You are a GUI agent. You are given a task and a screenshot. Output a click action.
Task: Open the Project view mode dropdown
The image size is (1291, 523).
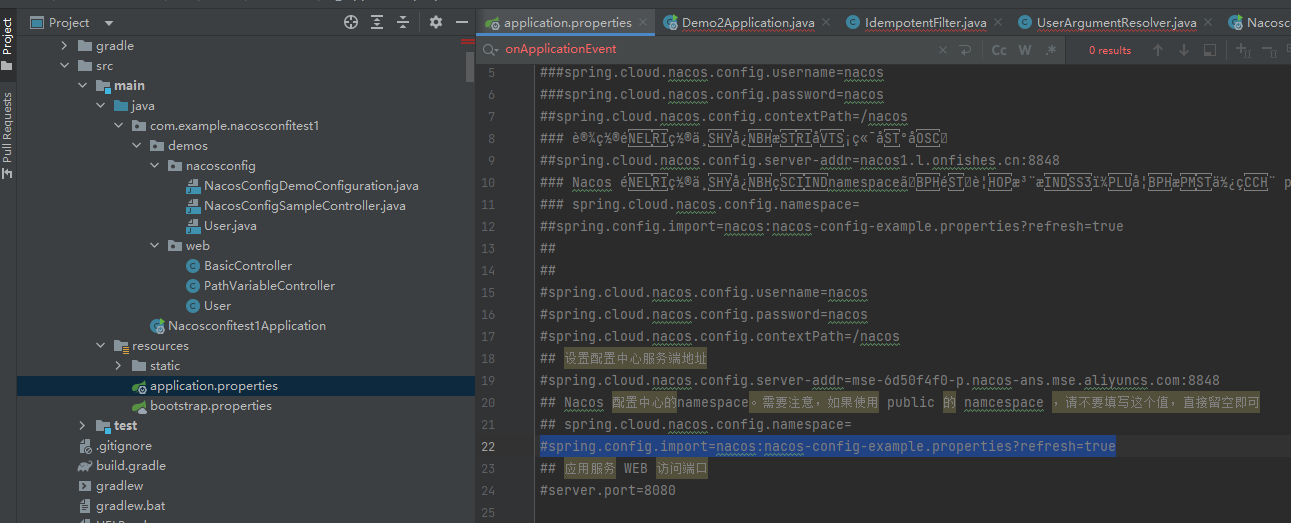(109, 23)
